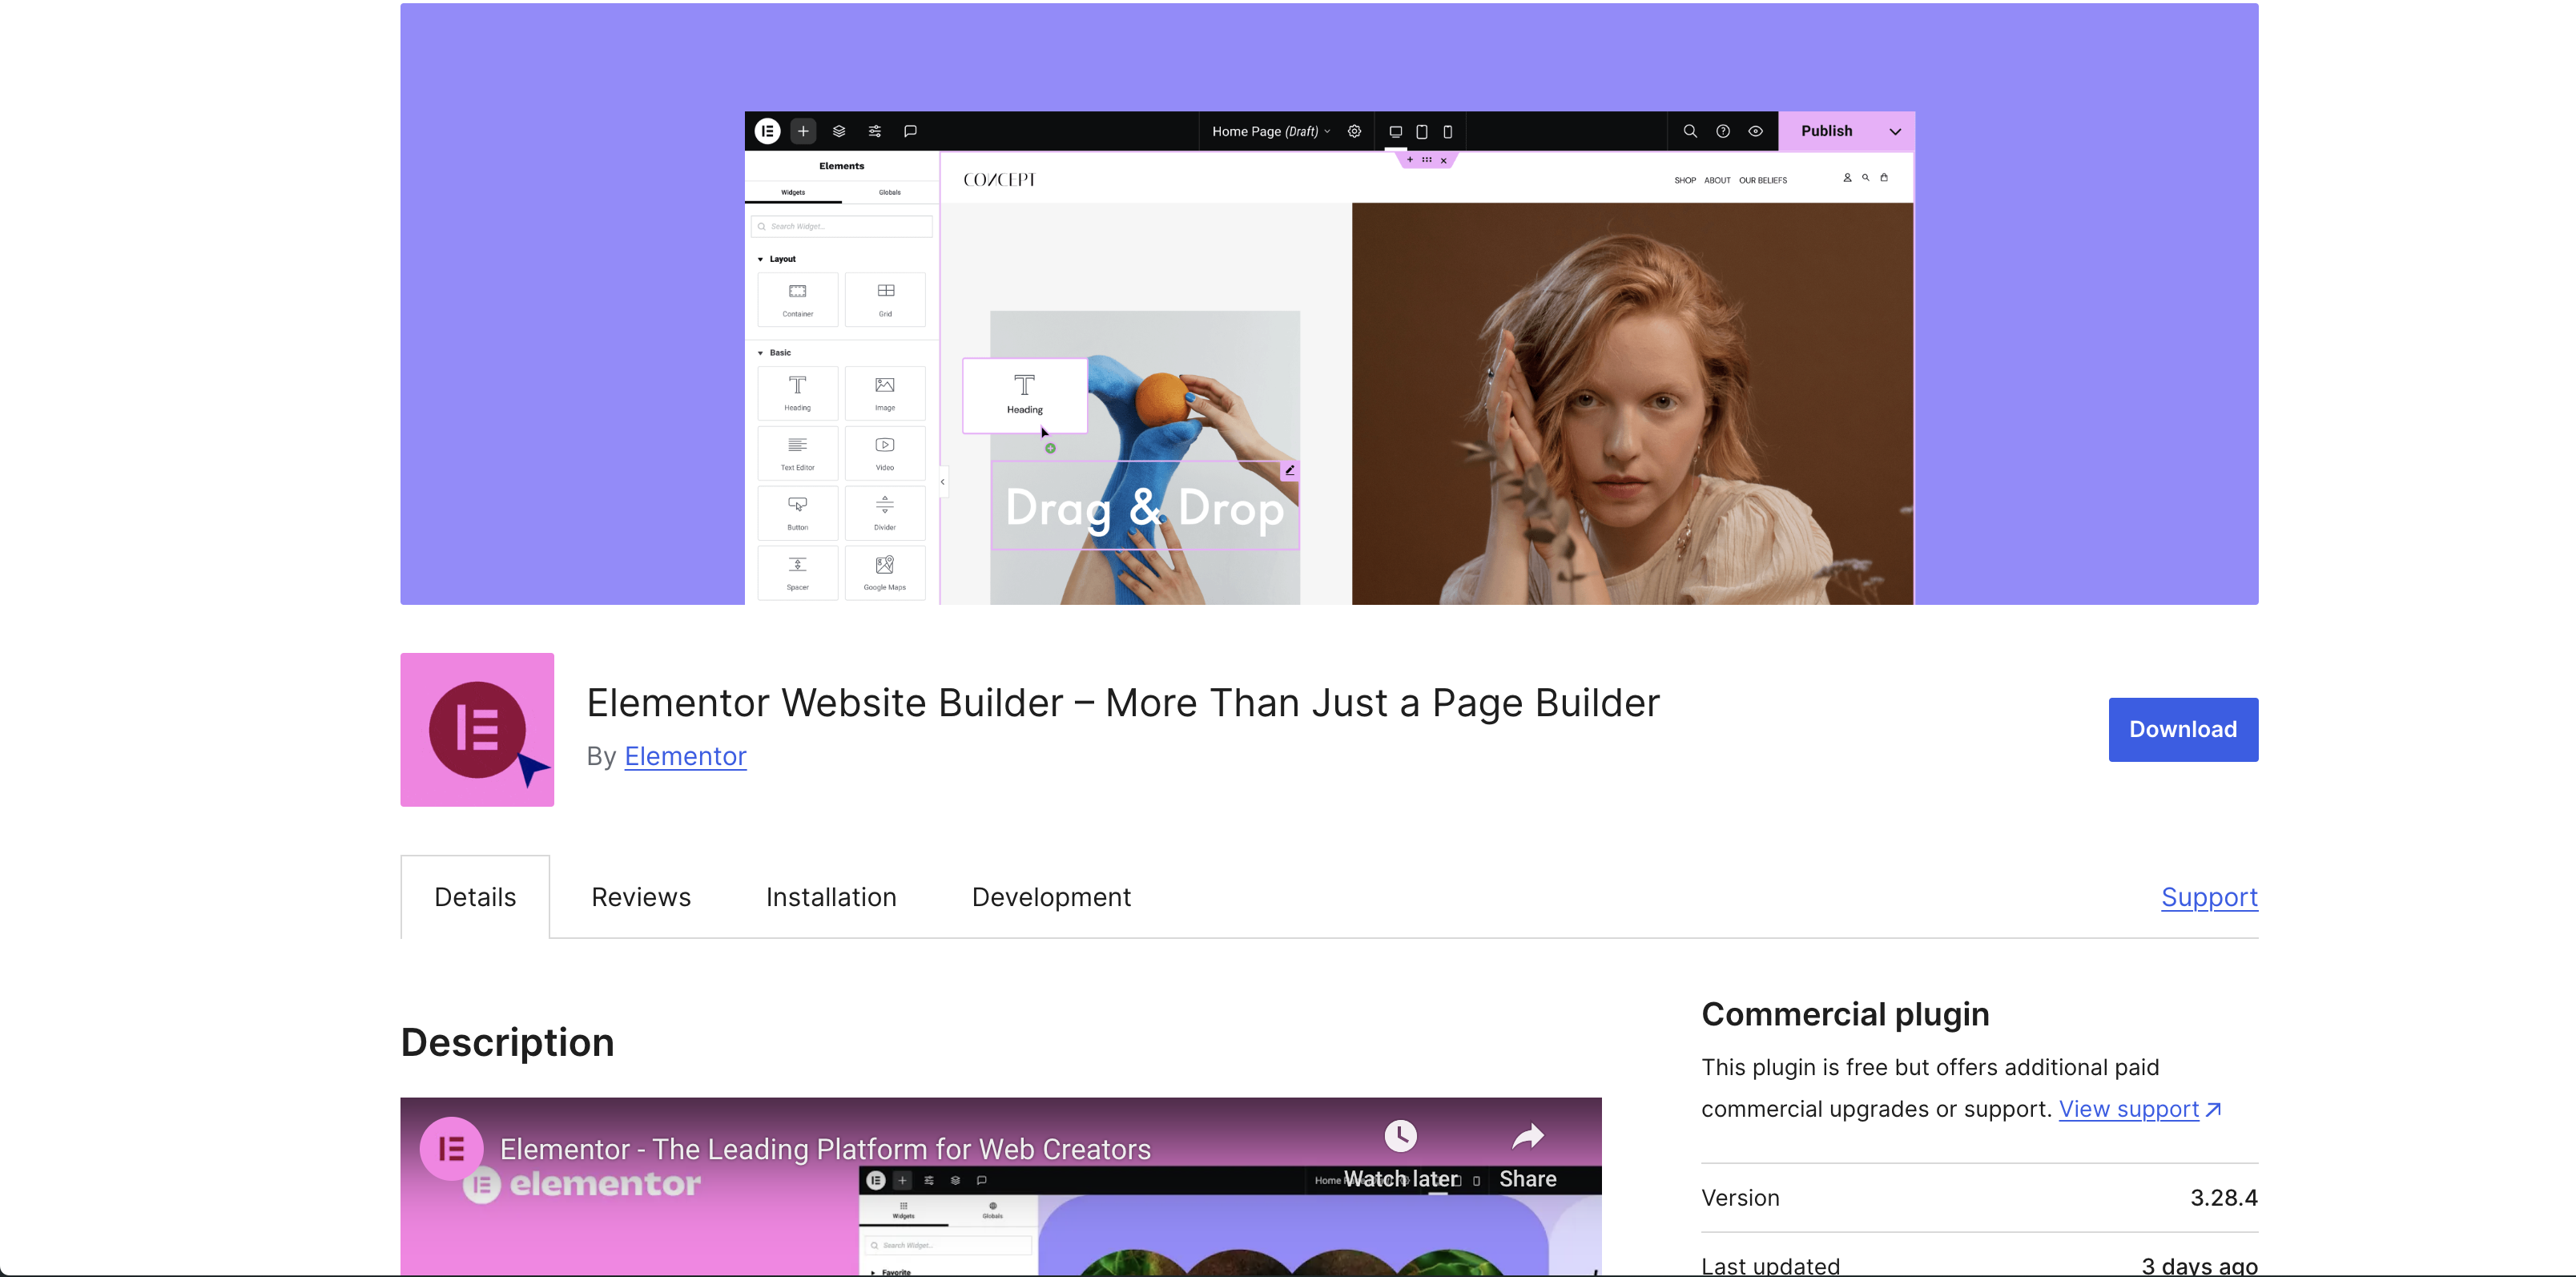Click the Watch later clock icon on video
The image size is (2576, 1277).
pos(1400,1136)
